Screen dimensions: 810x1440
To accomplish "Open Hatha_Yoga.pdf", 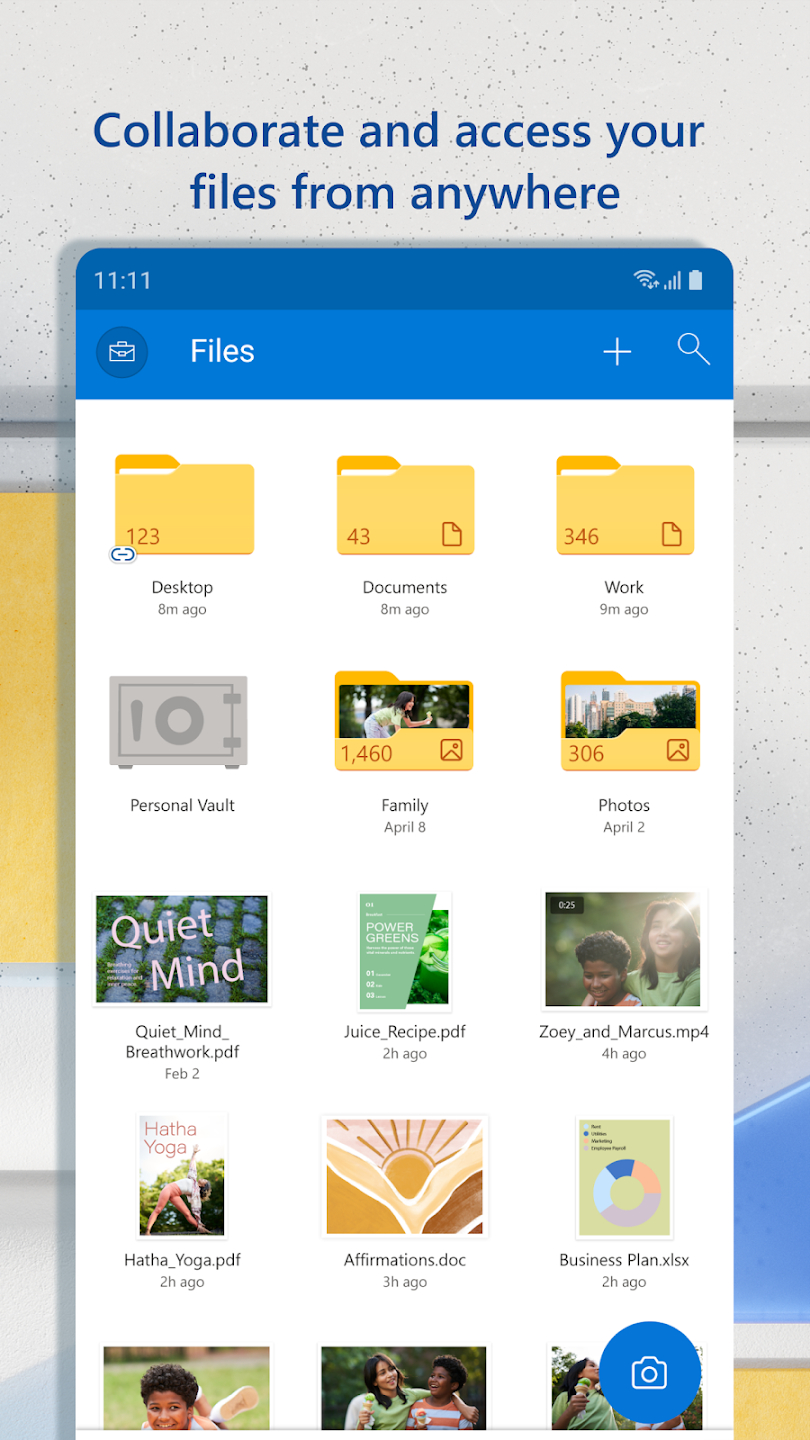I will point(181,1176).
